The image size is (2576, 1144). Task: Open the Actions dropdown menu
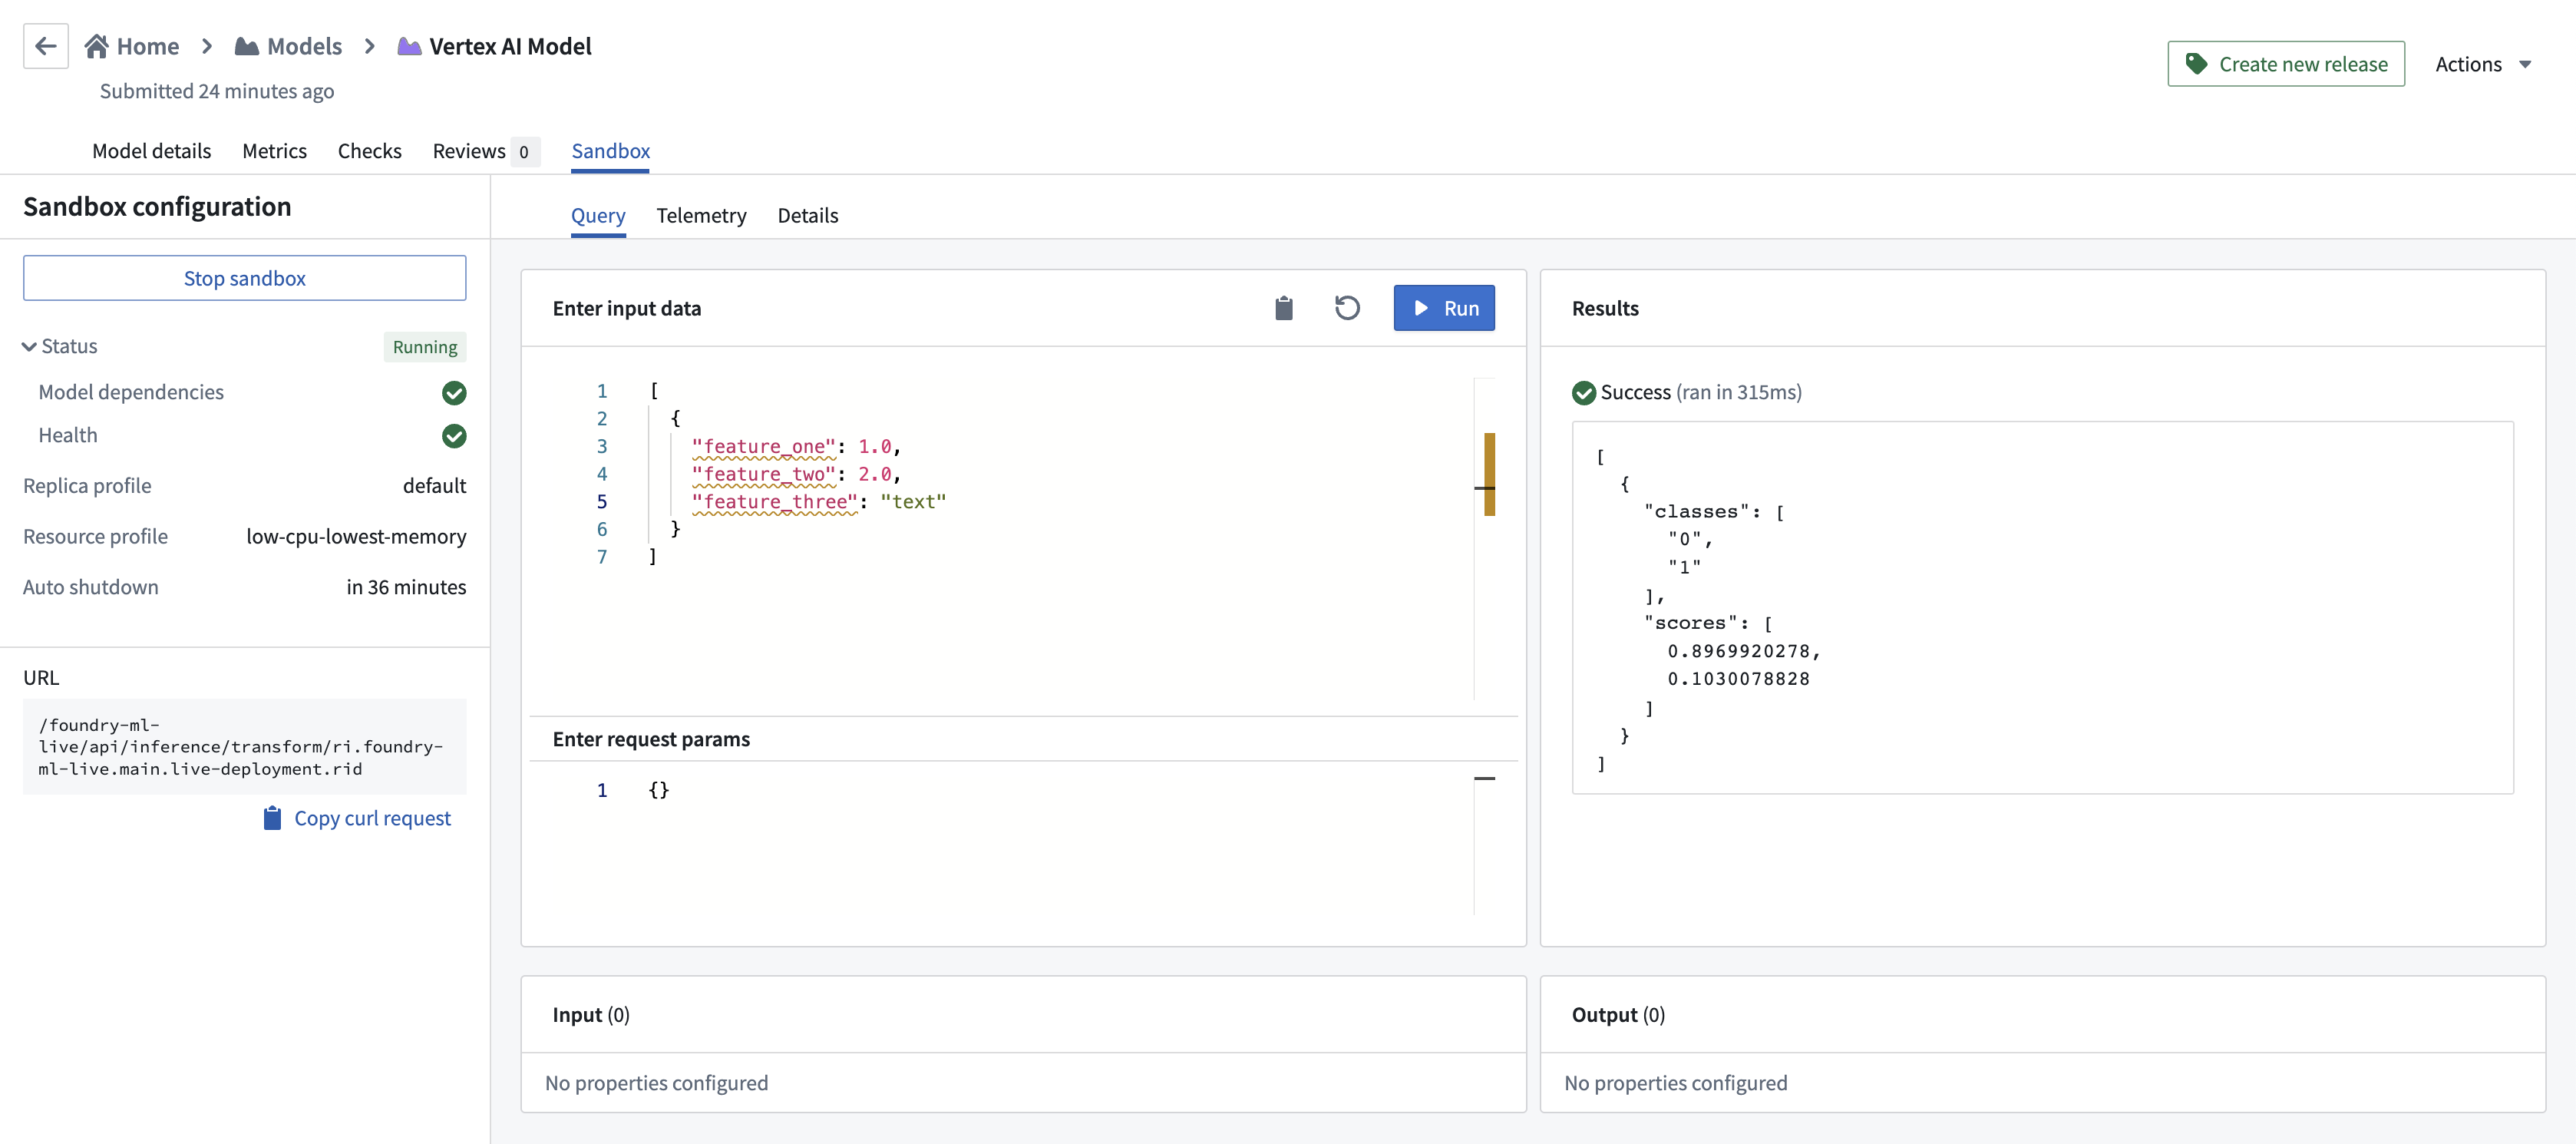click(2482, 64)
